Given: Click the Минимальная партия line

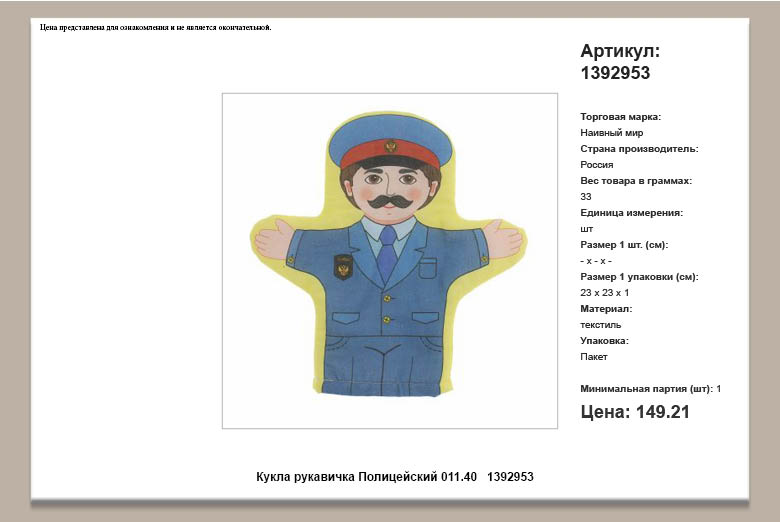Looking at the screenshot, I should pyautogui.click(x=650, y=388).
